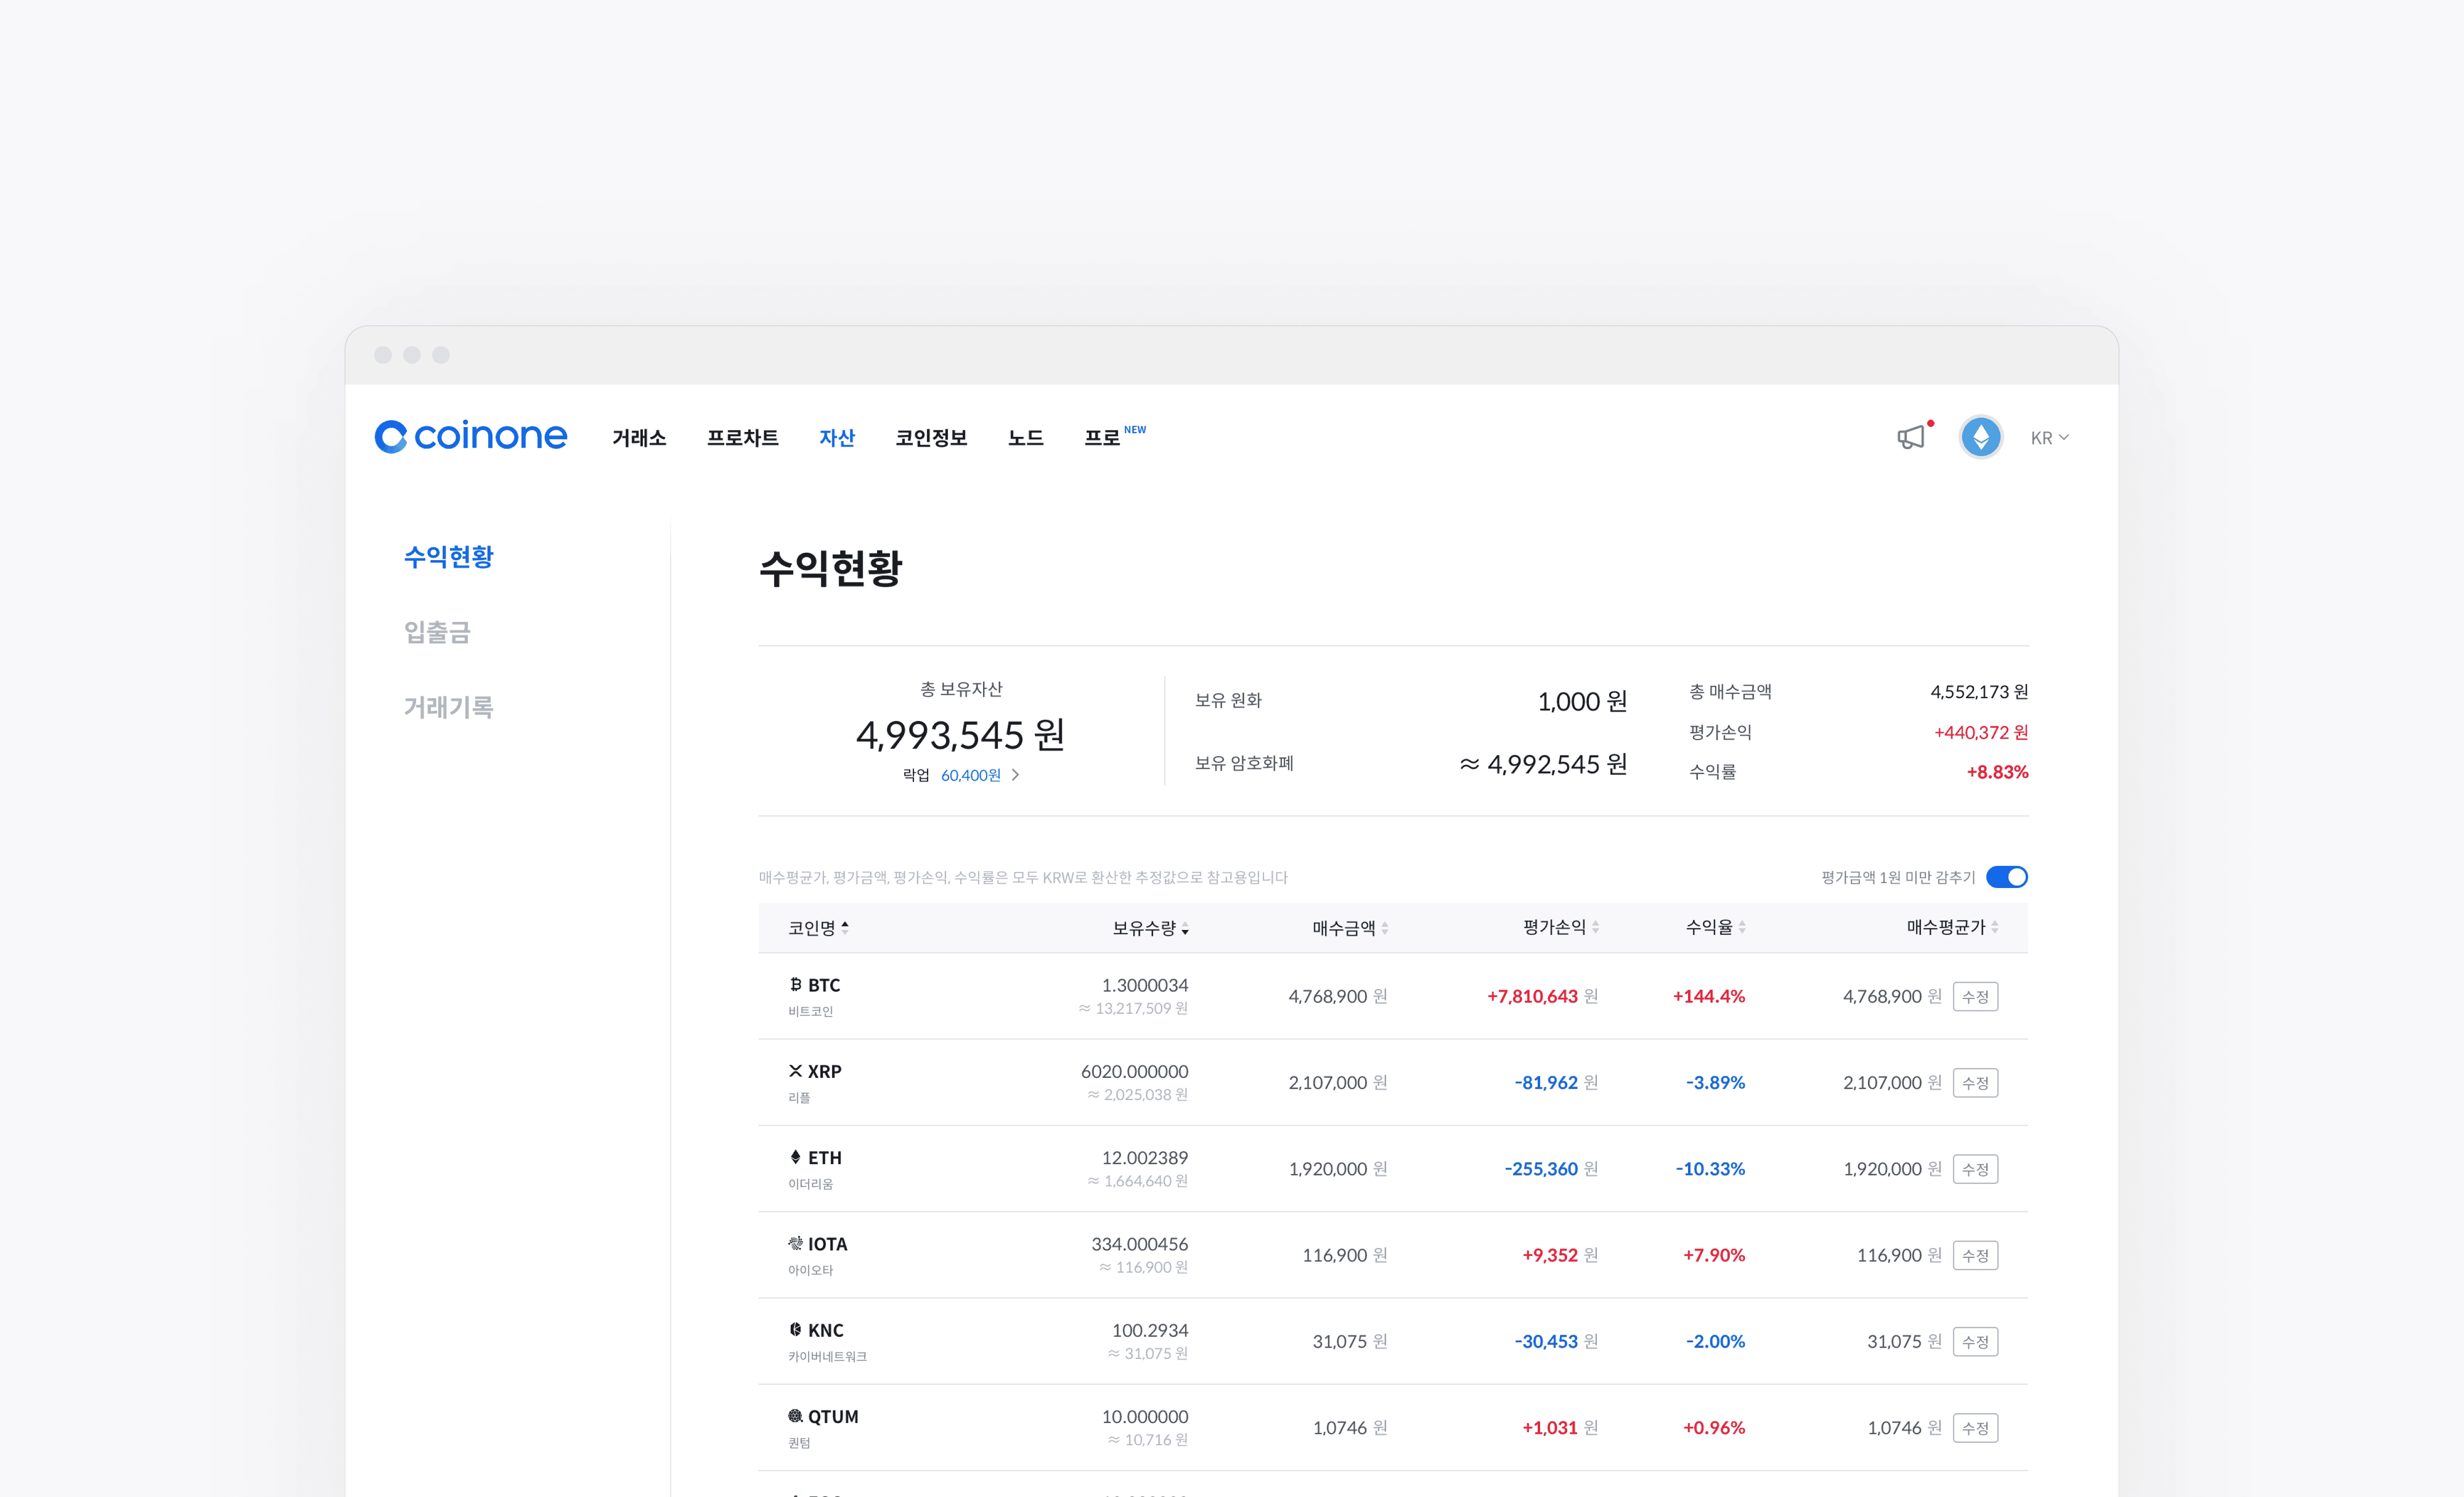This screenshot has height=1497, width=2464.
Task: Open the 코인정보 menu
Action: [x=931, y=438]
